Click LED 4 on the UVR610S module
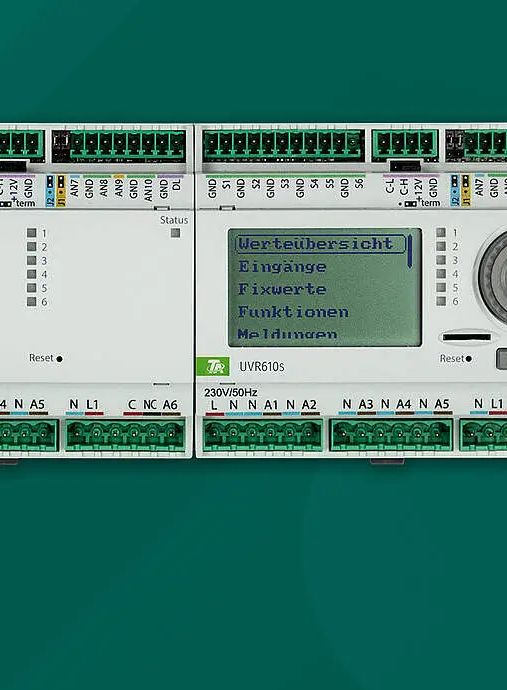Viewport: 507px width, 690px height. (441, 274)
